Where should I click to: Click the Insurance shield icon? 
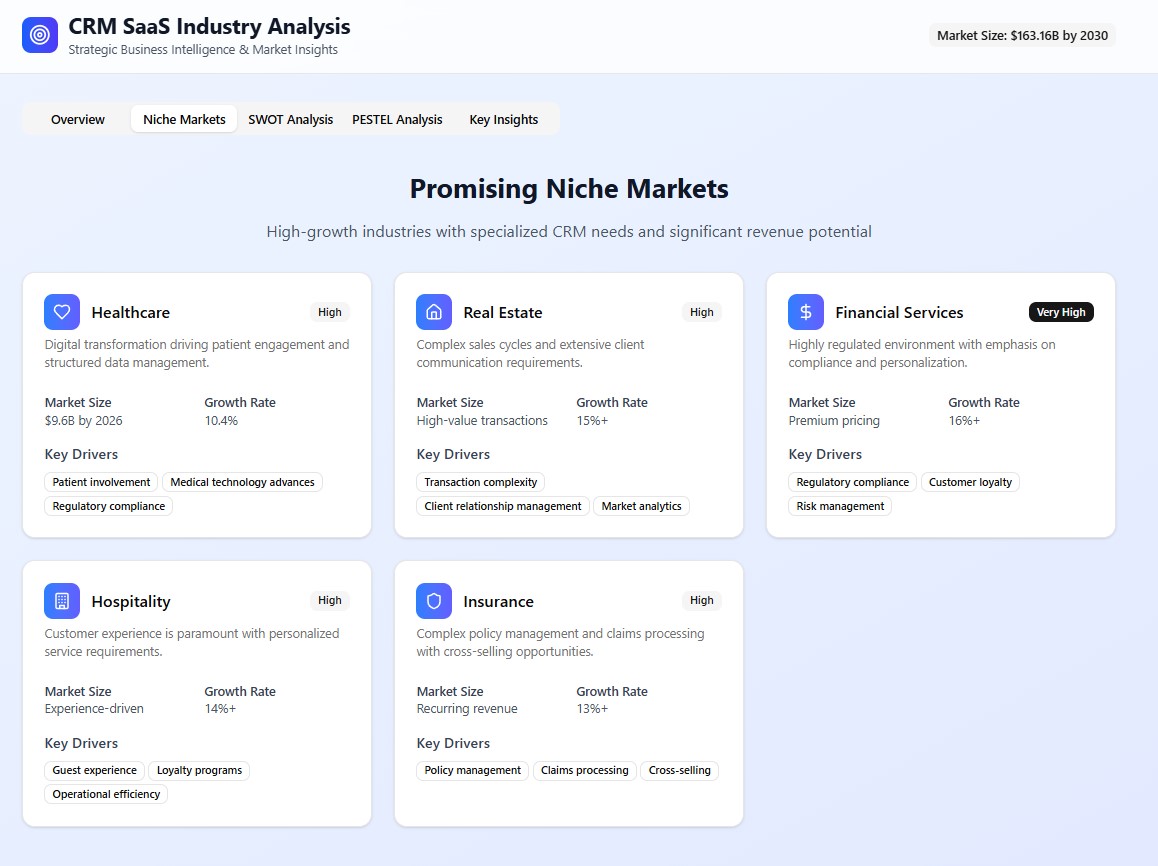click(434, 601)
